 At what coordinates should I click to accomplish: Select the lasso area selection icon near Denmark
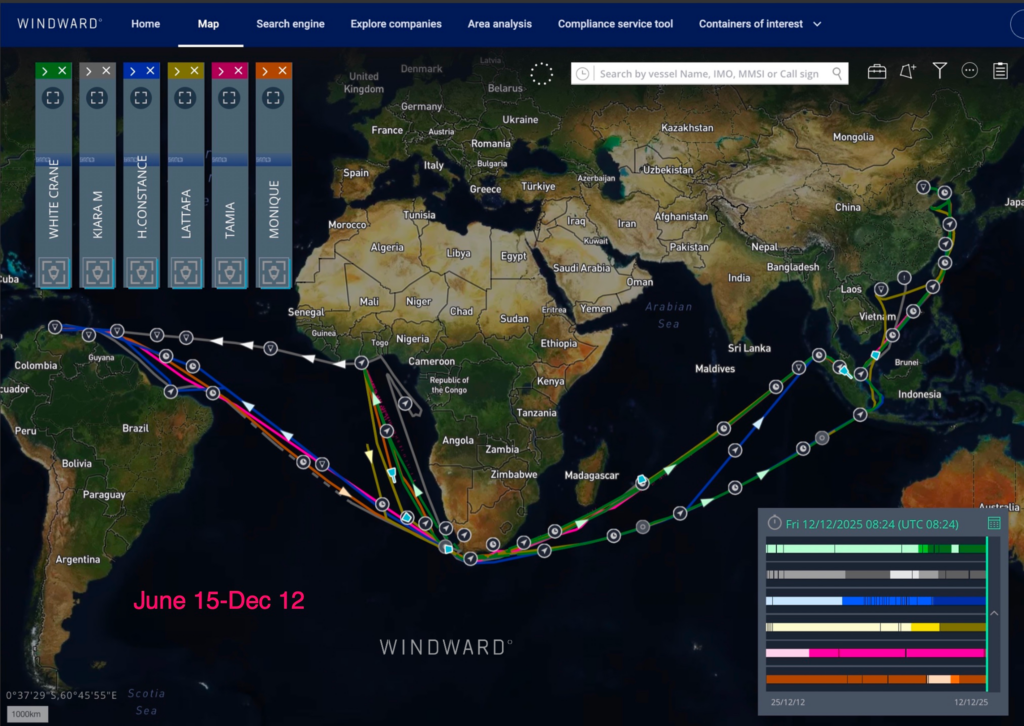pyautogui.click(x=542, y=73)
